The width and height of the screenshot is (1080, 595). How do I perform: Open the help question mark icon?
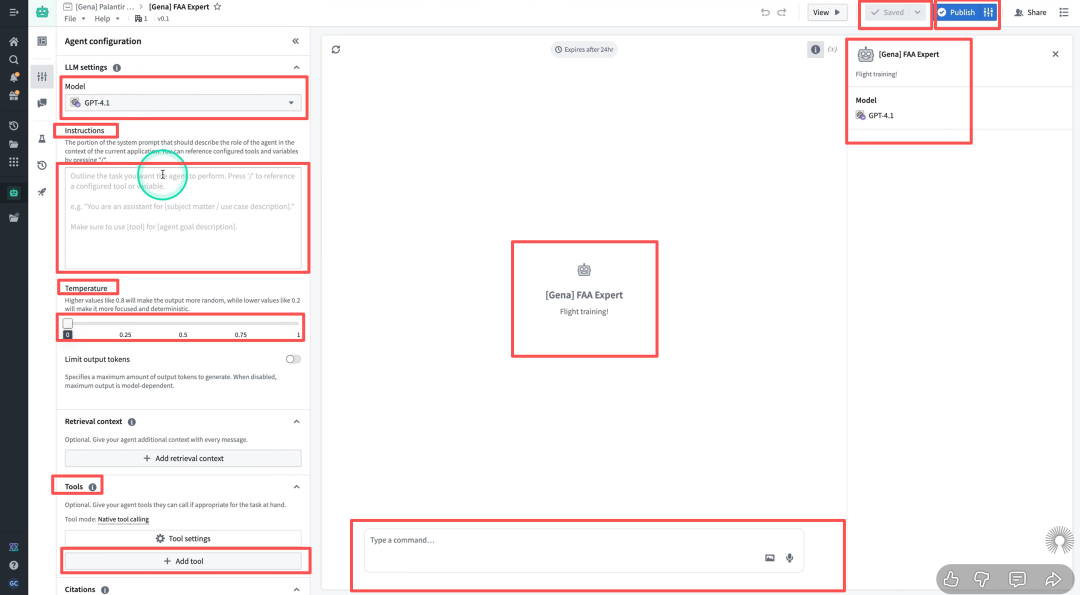pyautogui.click(x=13, y=565)
